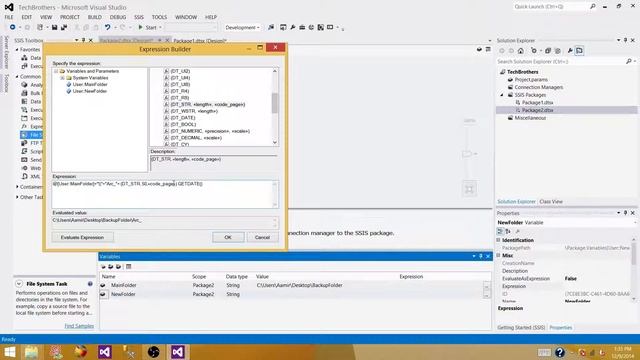640x360 pixels.
Task: Select the (DT_NUMERIC, precision, scale) function
Action: [x=210, y=131]
